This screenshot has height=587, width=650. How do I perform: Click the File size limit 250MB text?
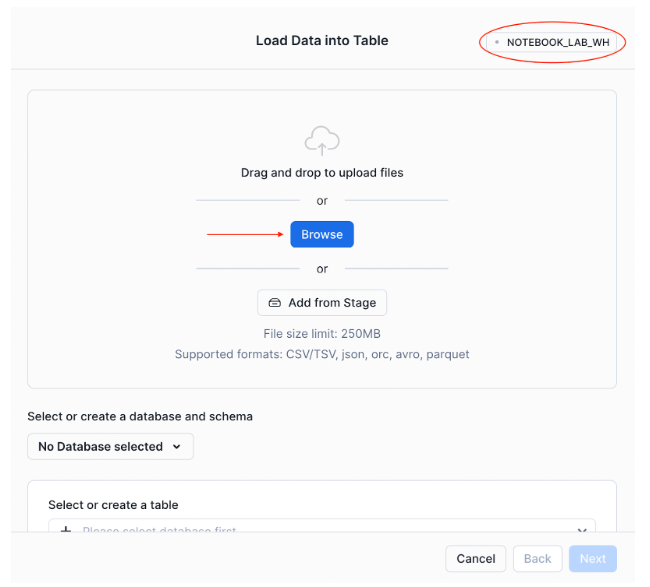click(322, 334)
